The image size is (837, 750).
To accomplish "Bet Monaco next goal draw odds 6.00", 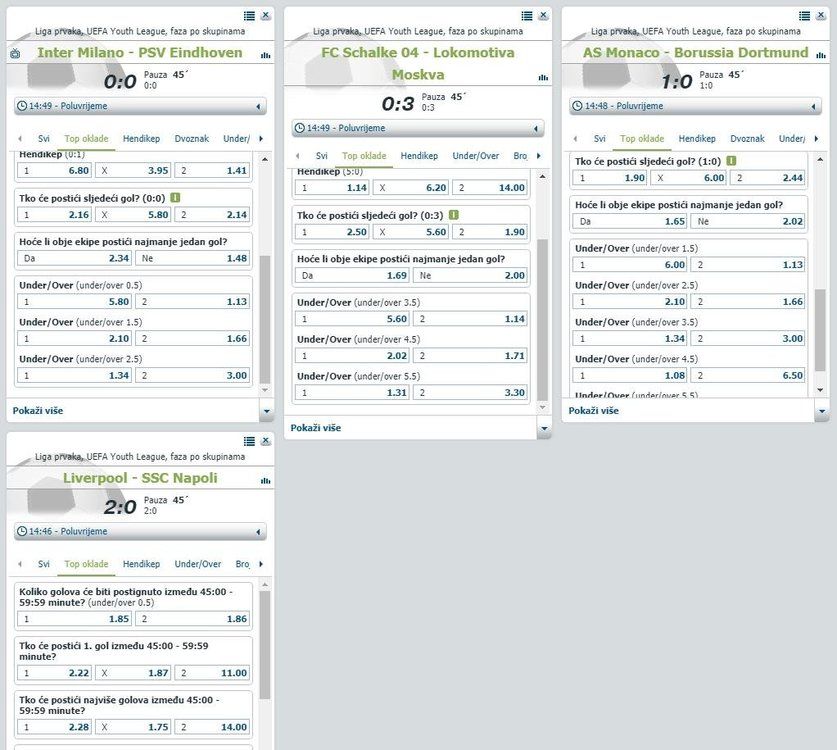I will pos(689,178).
